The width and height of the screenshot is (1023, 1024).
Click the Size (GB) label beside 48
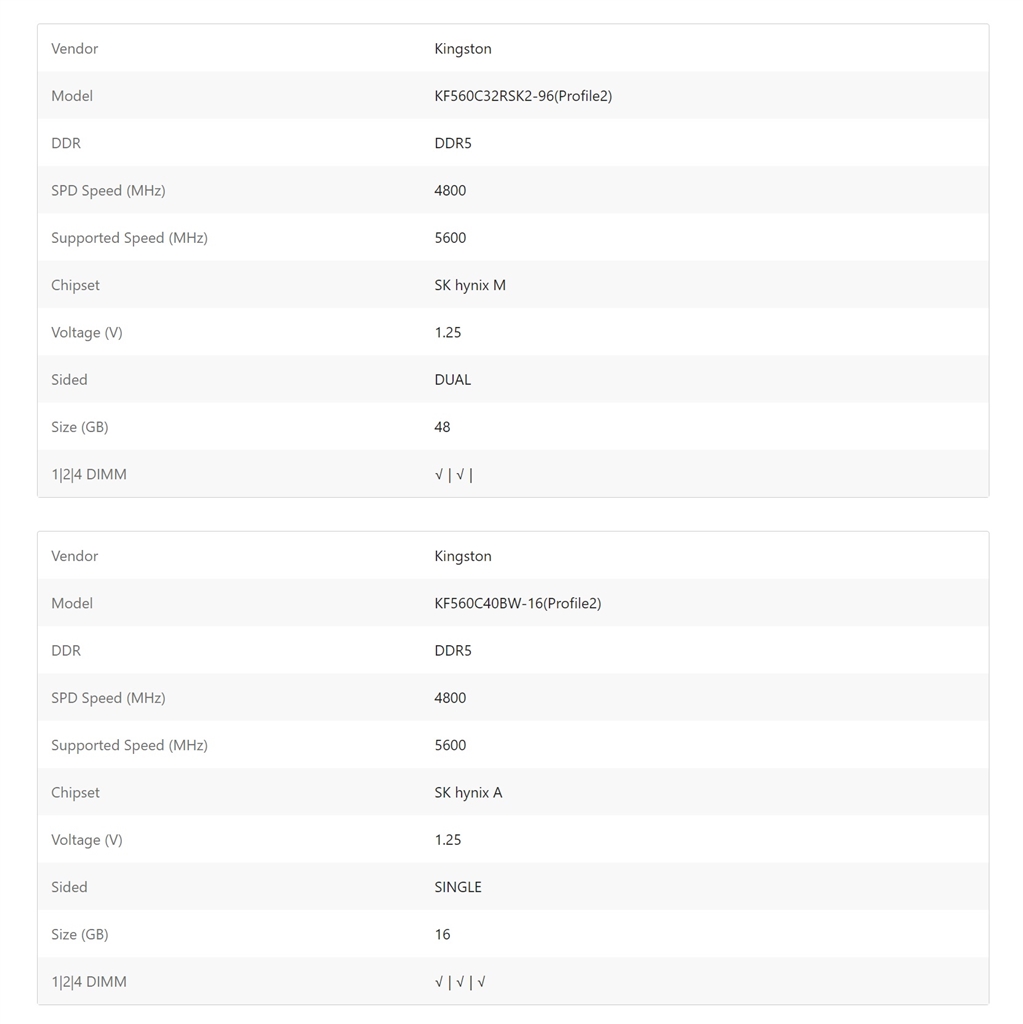79,427
